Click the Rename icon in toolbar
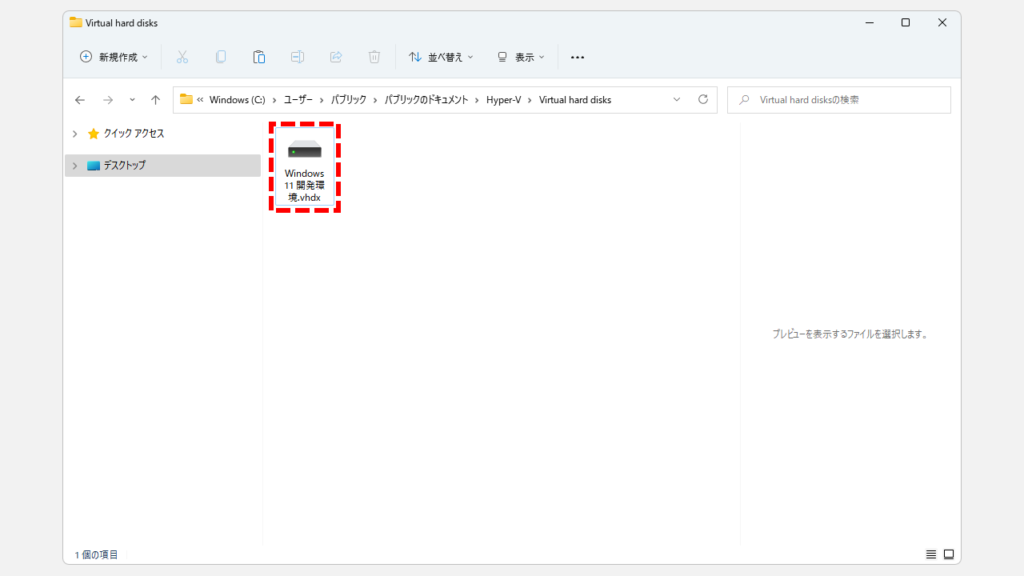1024x576 pixels. (297, 57)
